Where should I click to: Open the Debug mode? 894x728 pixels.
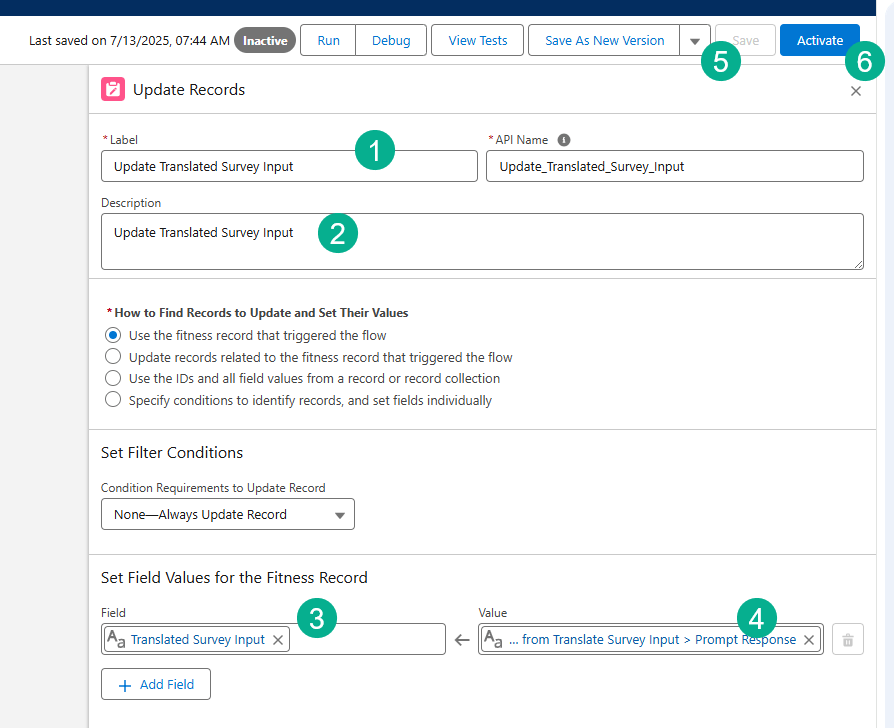coord(391,41)
